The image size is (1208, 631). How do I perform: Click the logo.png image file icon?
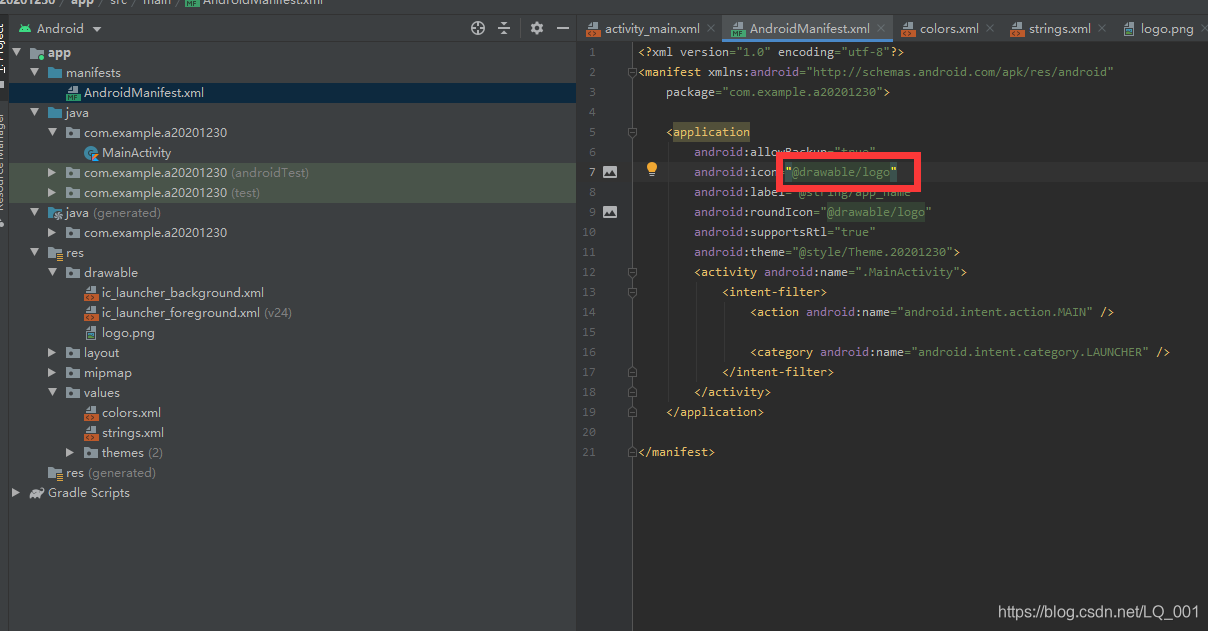click(x=92, y=333)
